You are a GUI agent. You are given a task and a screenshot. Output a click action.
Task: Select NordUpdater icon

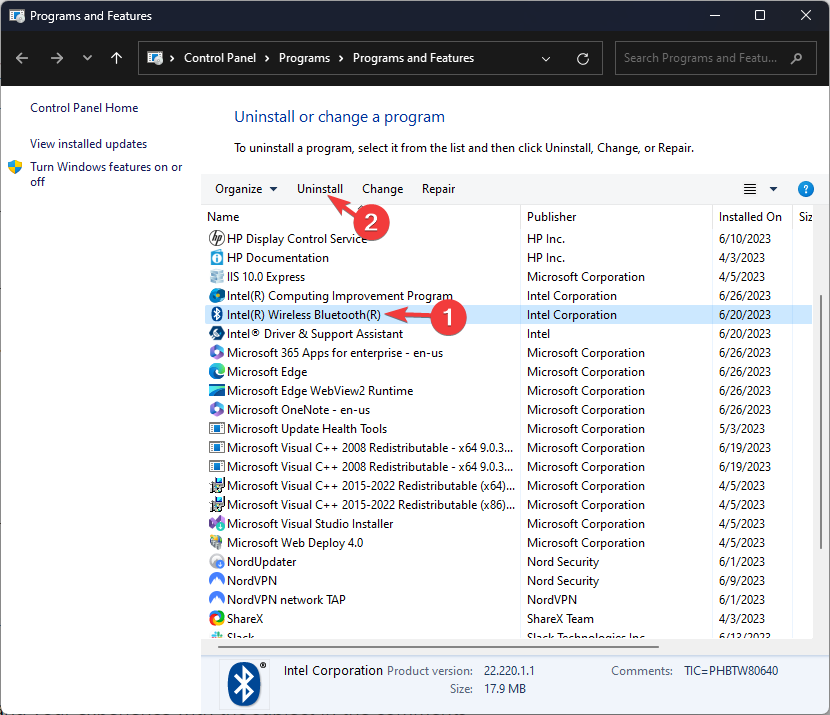tap(216, 562)
